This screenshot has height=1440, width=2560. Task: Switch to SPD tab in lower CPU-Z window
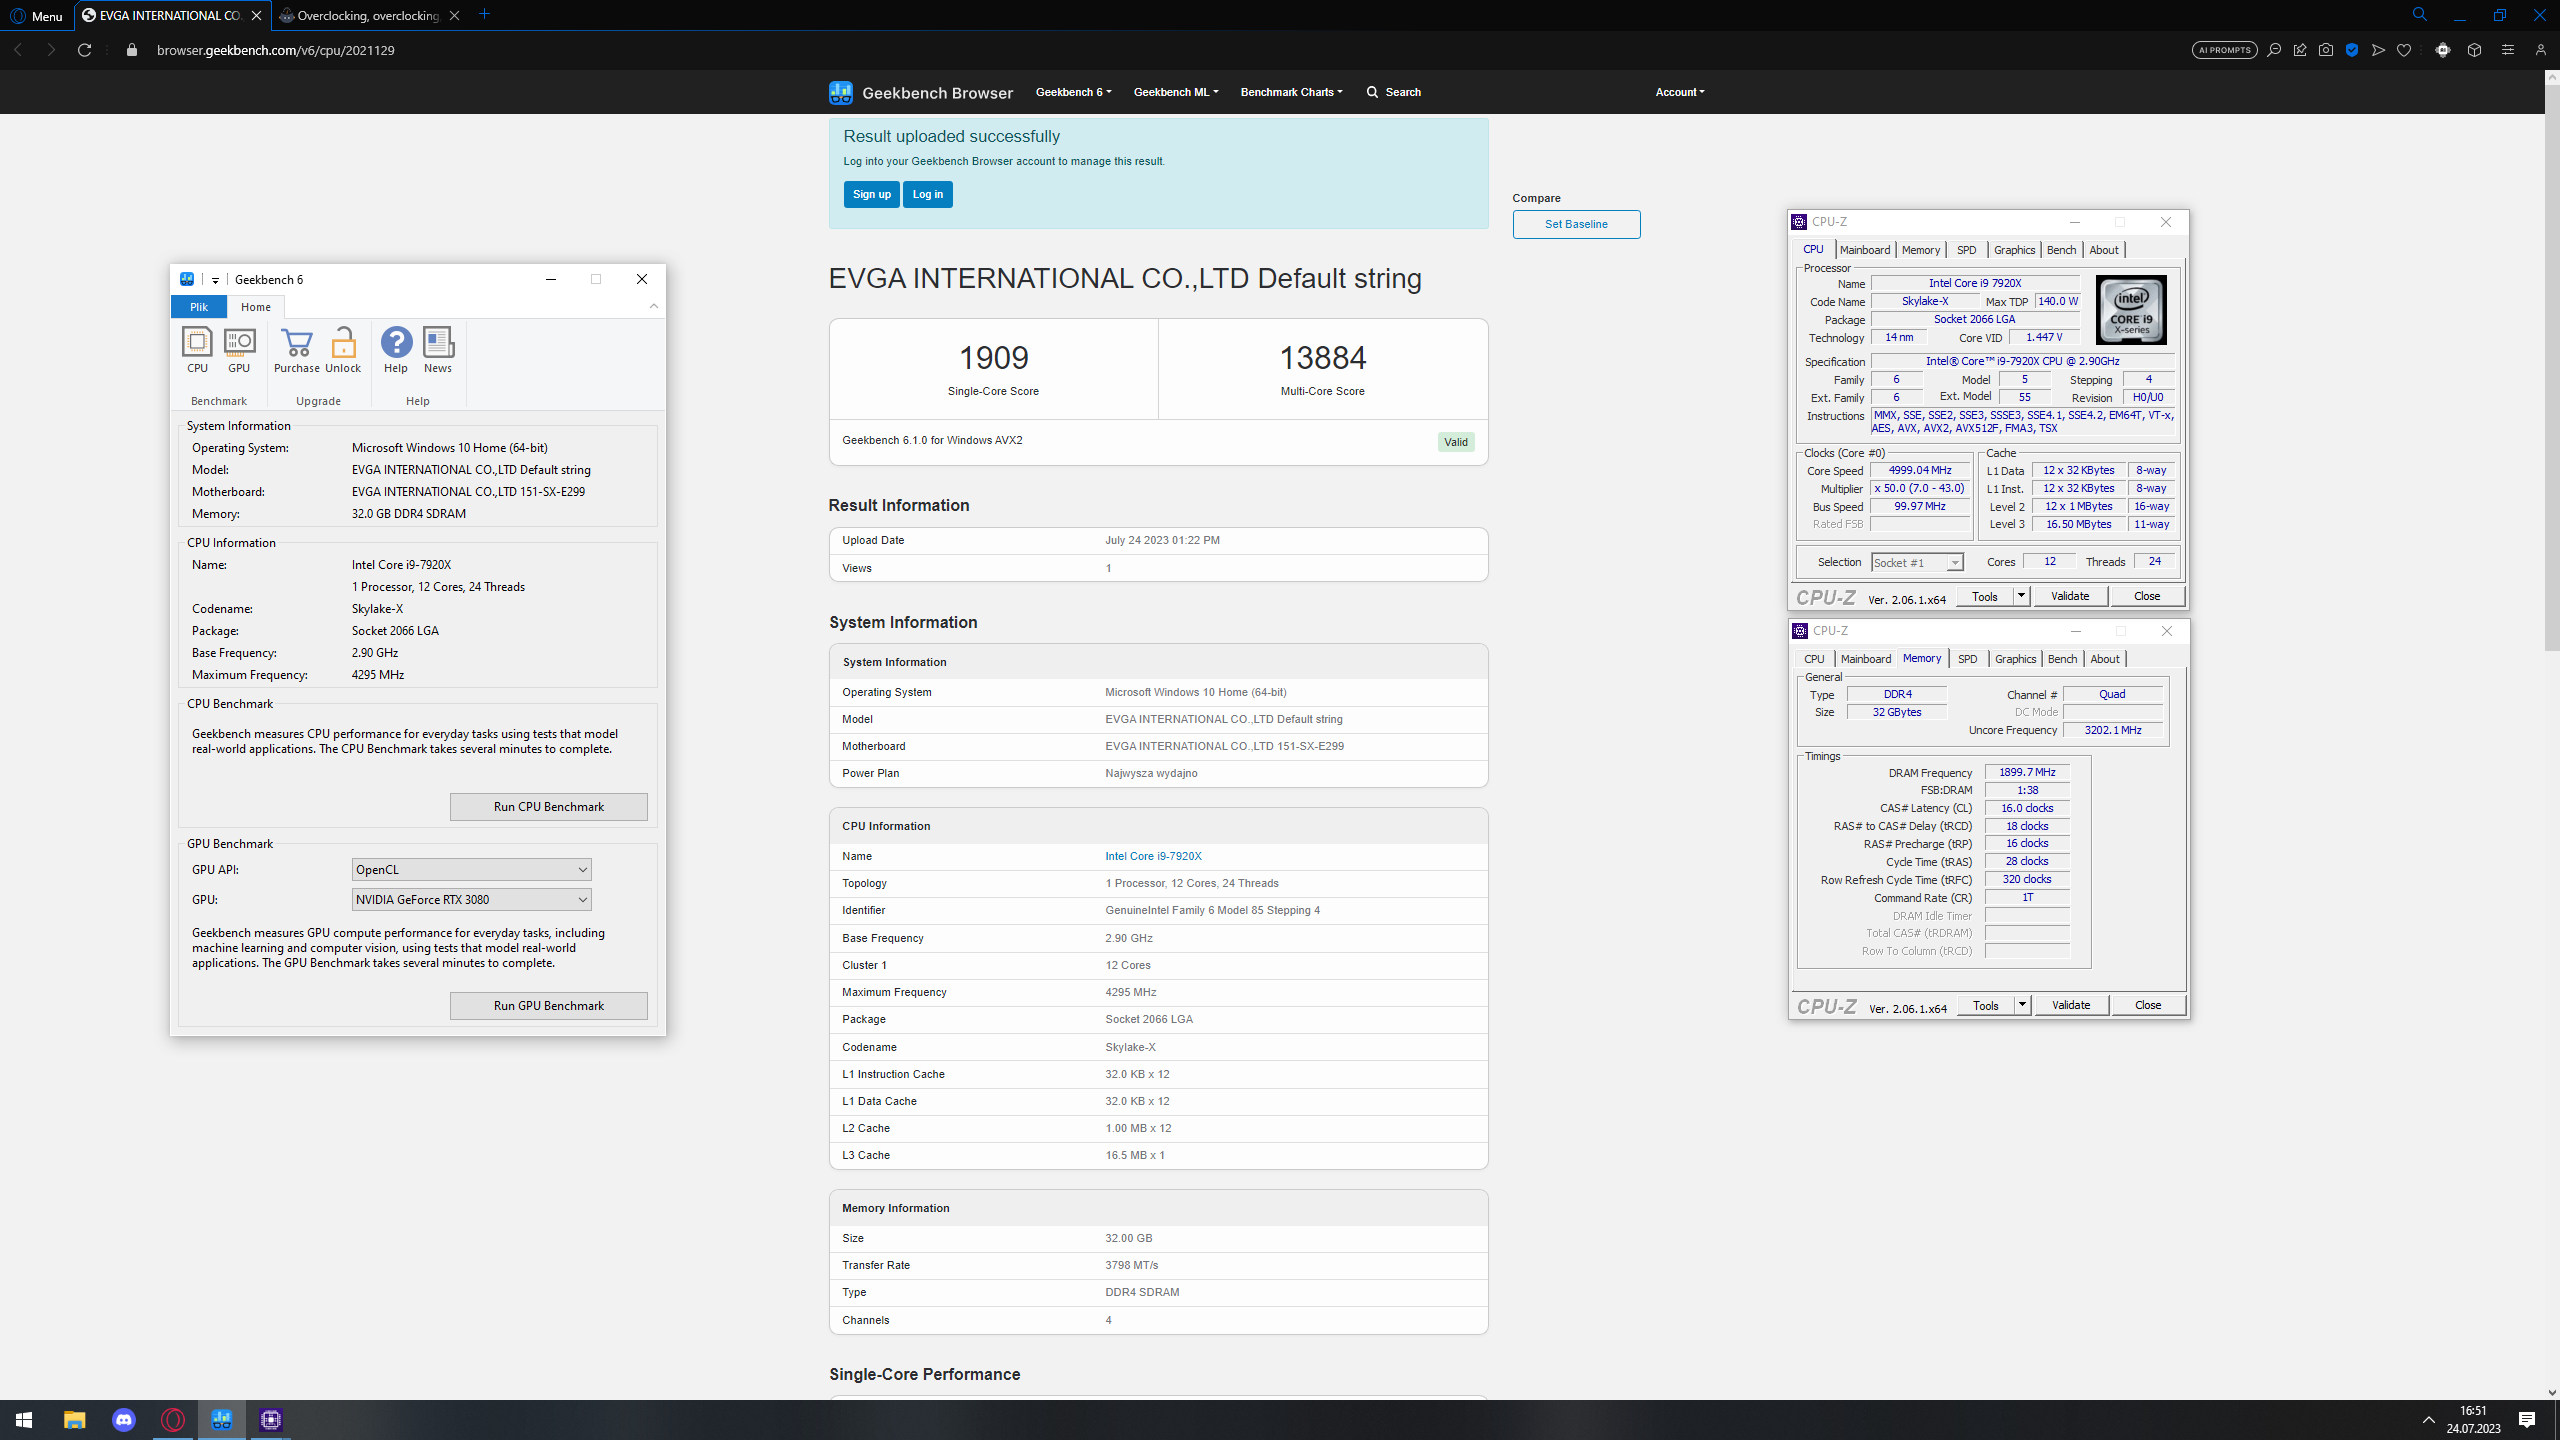[x=1967, y=659]
